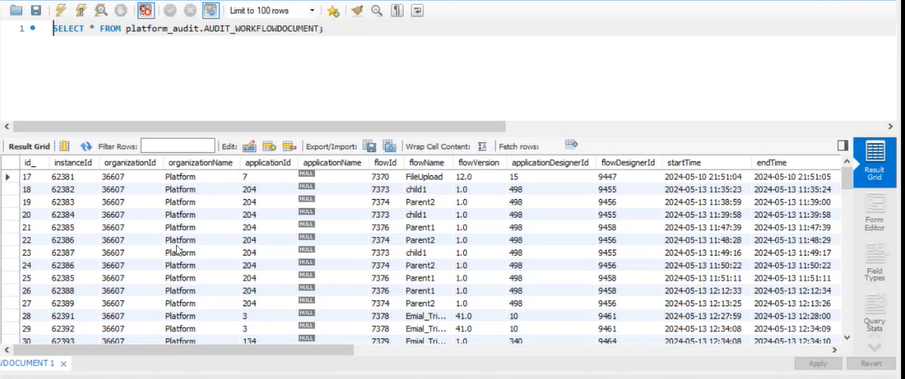Sort by the organizationName column header

tap(200, 163)
